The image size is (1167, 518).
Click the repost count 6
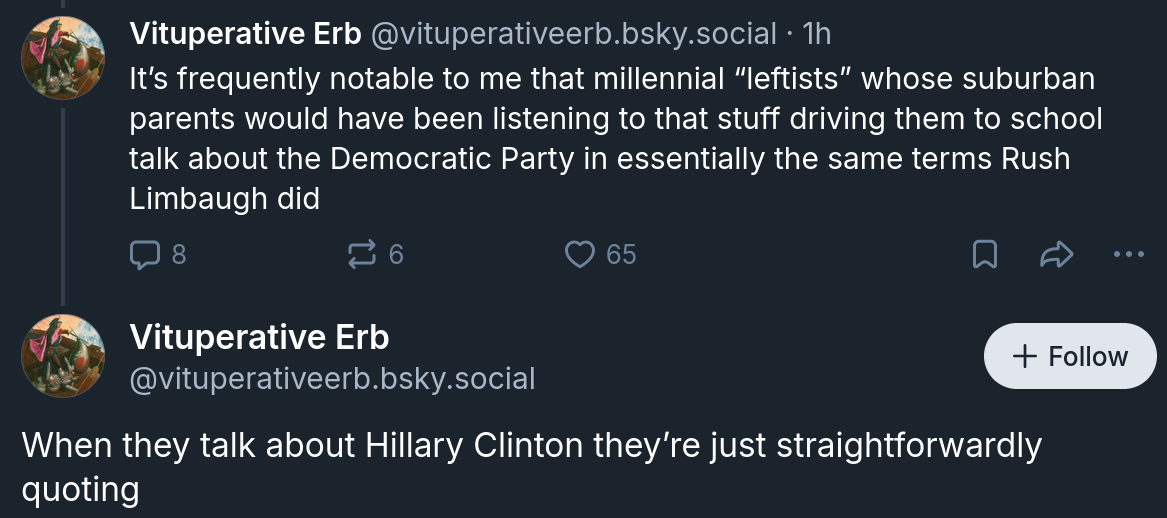pos(396,255)
